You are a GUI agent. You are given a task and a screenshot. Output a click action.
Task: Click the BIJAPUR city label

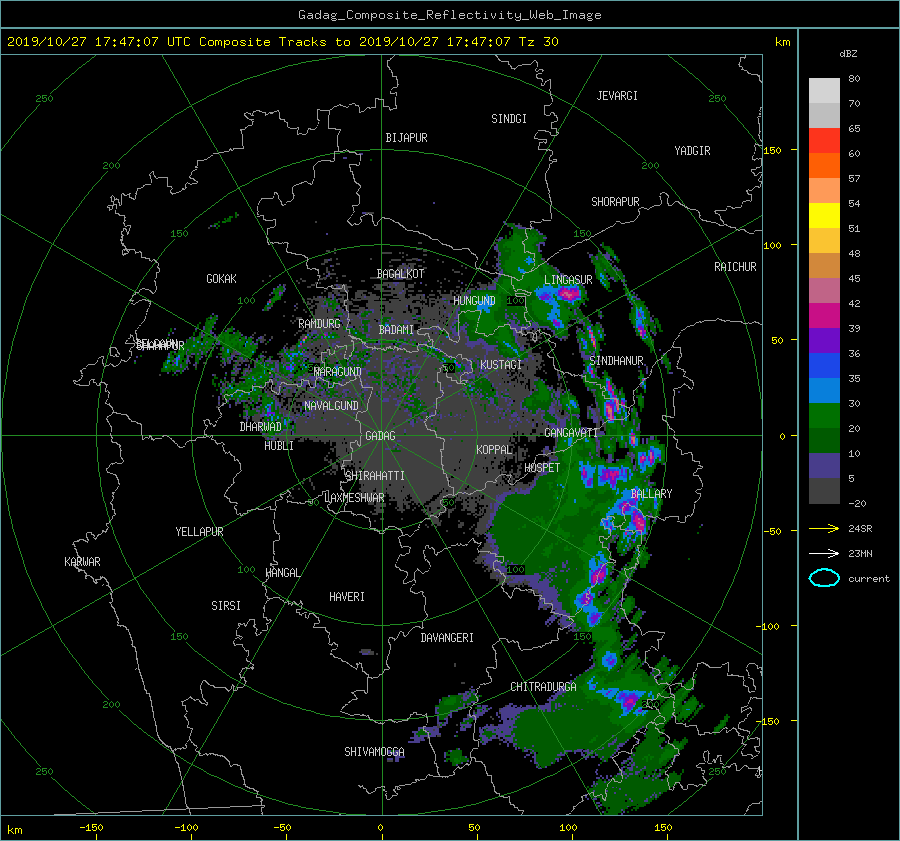tap(406, 138)
